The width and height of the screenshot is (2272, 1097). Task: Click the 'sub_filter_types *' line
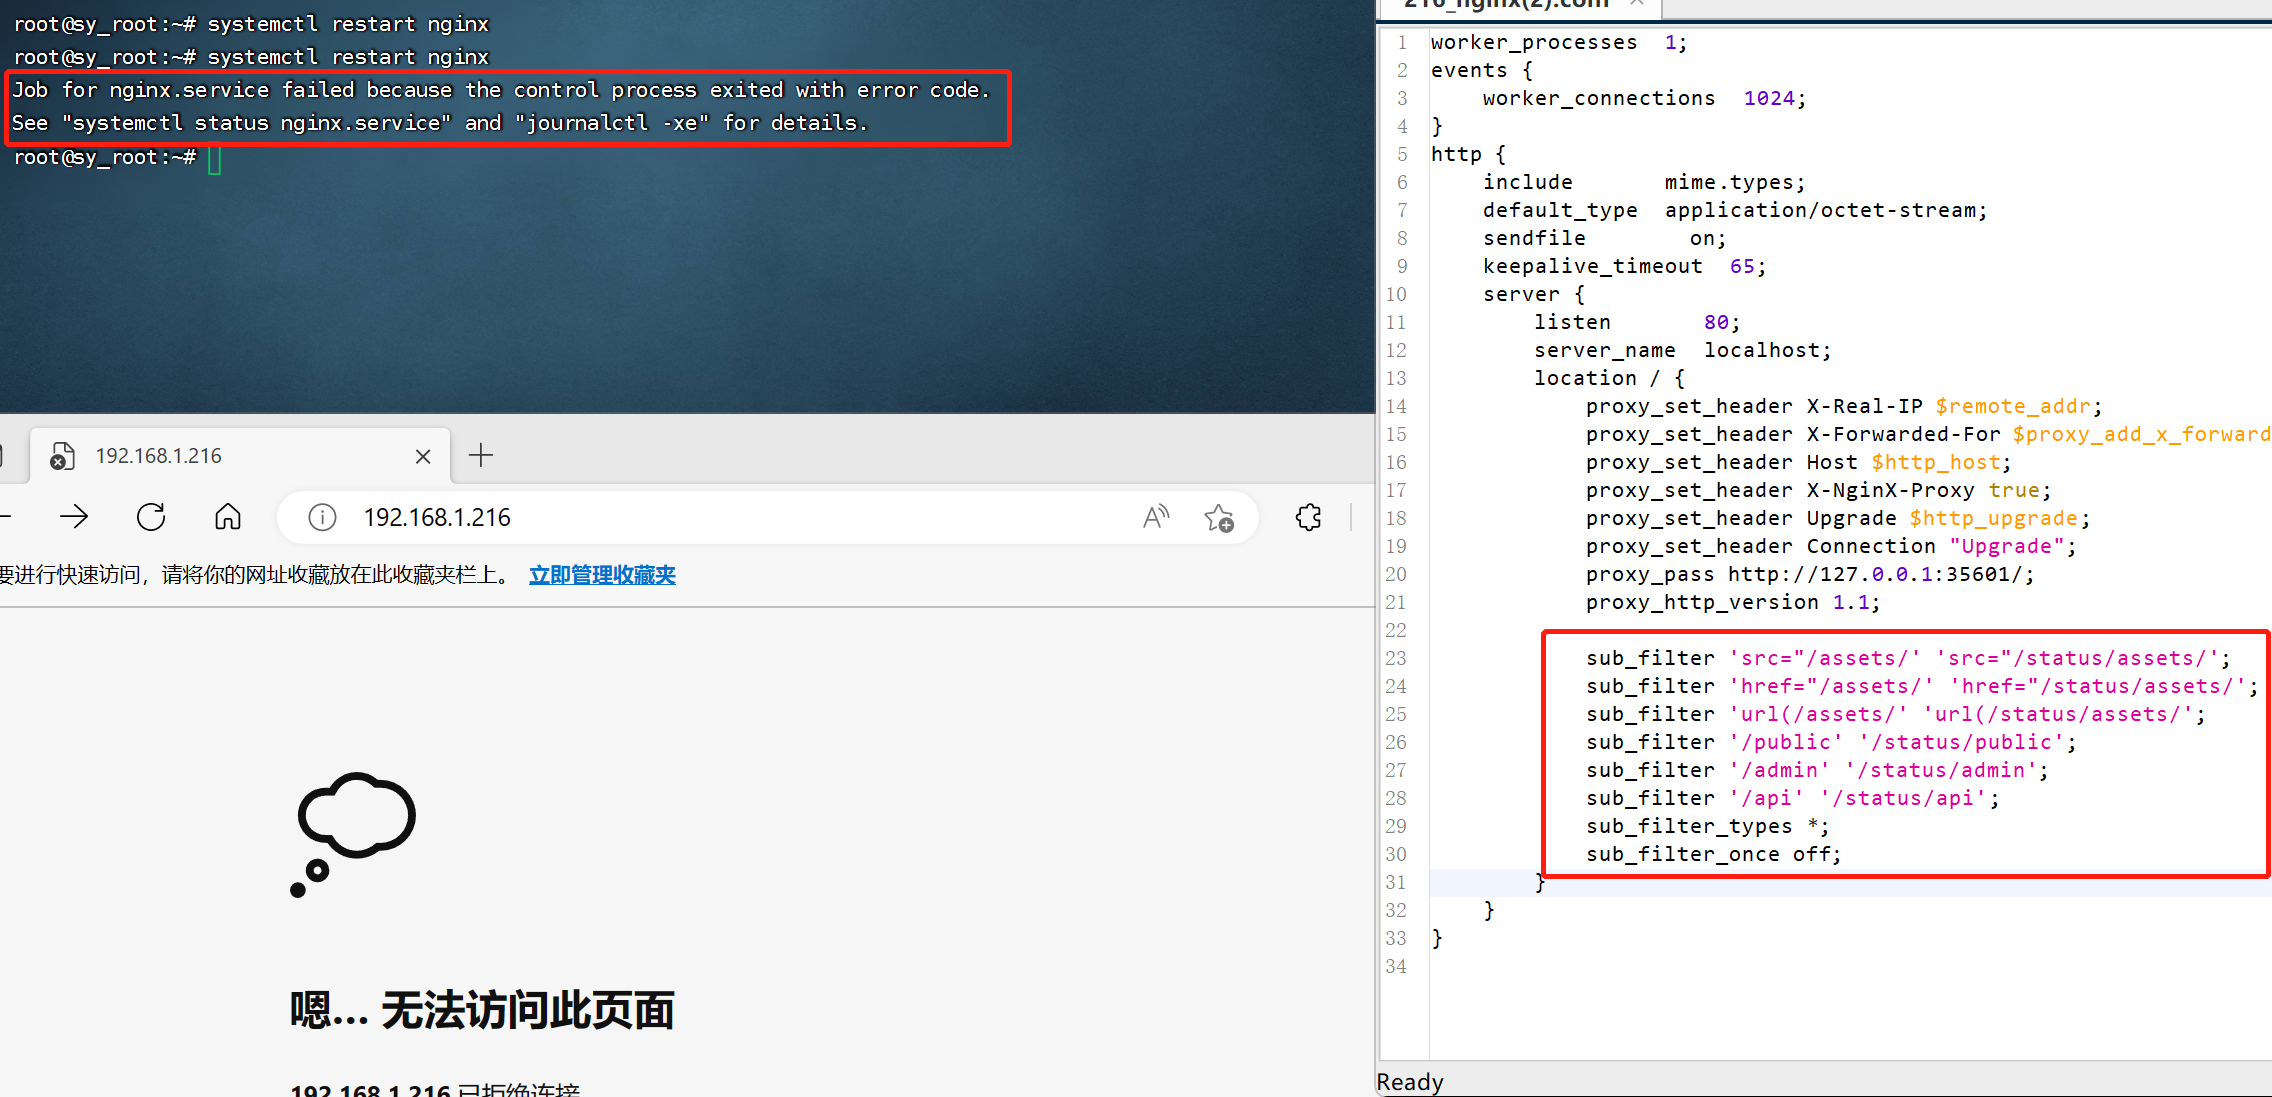(x=1708, y=826)
